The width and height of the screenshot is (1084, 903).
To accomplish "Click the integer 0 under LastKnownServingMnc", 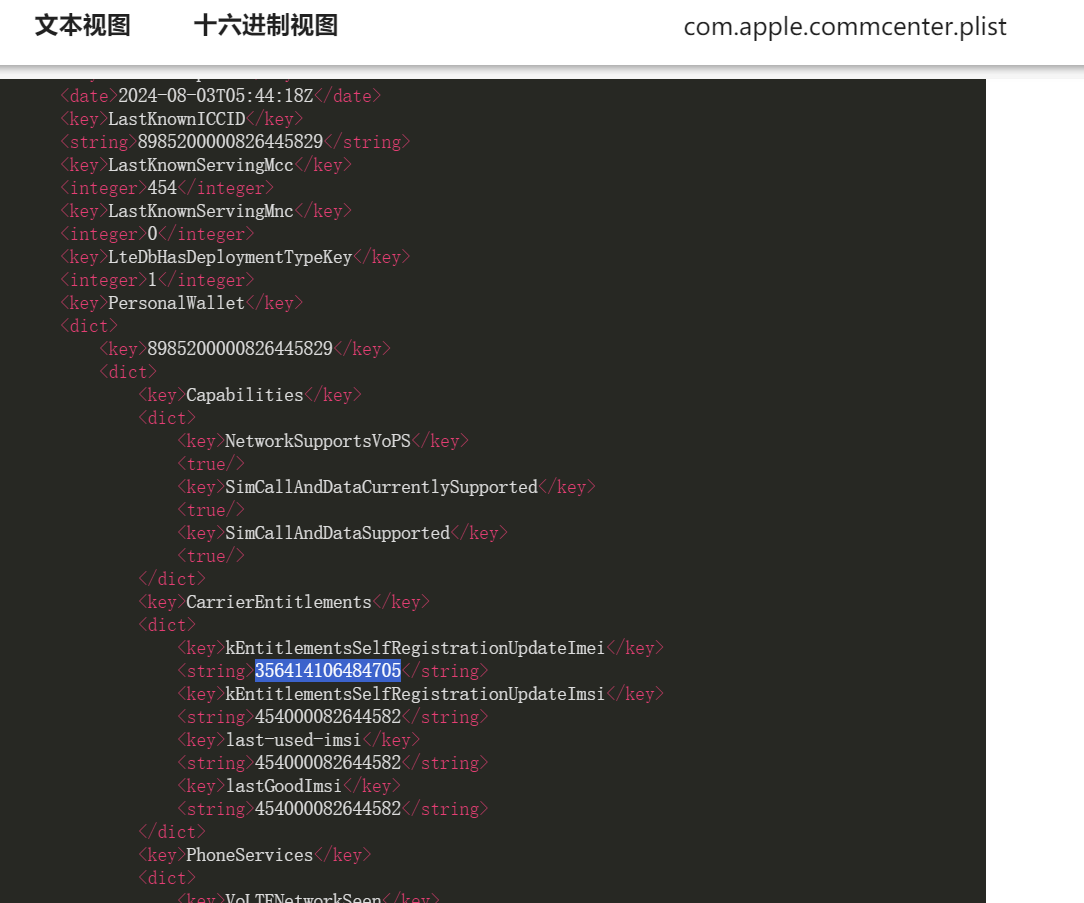I will click(x=152, y=234).
